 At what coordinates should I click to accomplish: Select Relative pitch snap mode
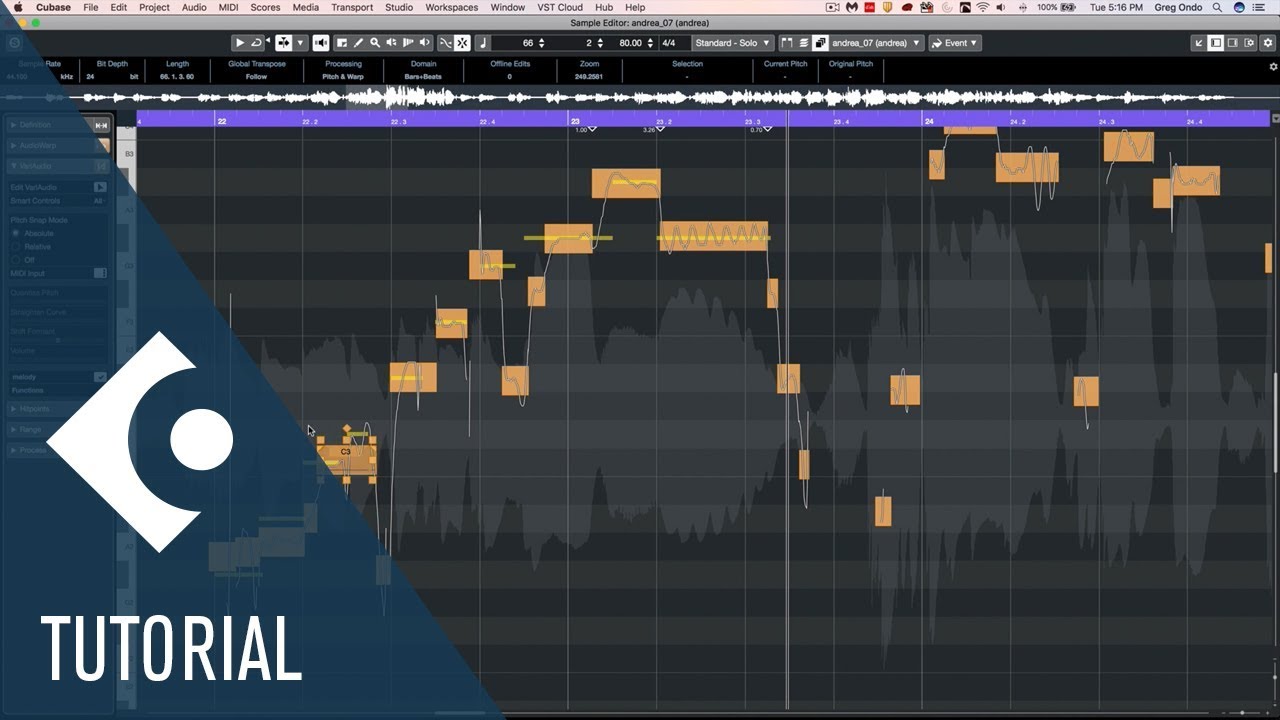pyautogui.click(x=15, y=246)
